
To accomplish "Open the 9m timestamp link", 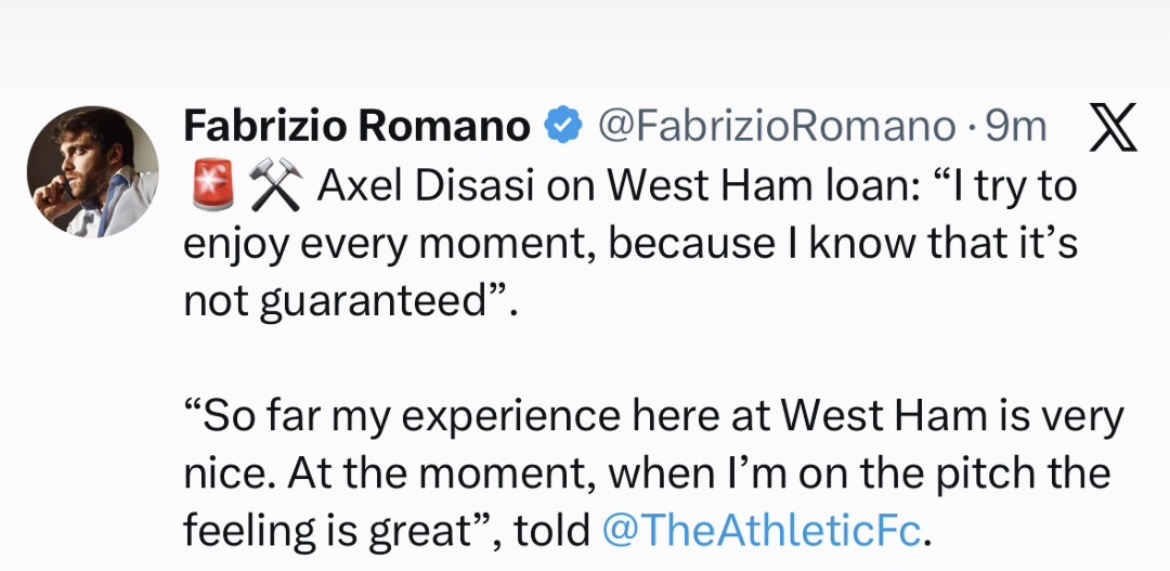I will [1016, 126].
